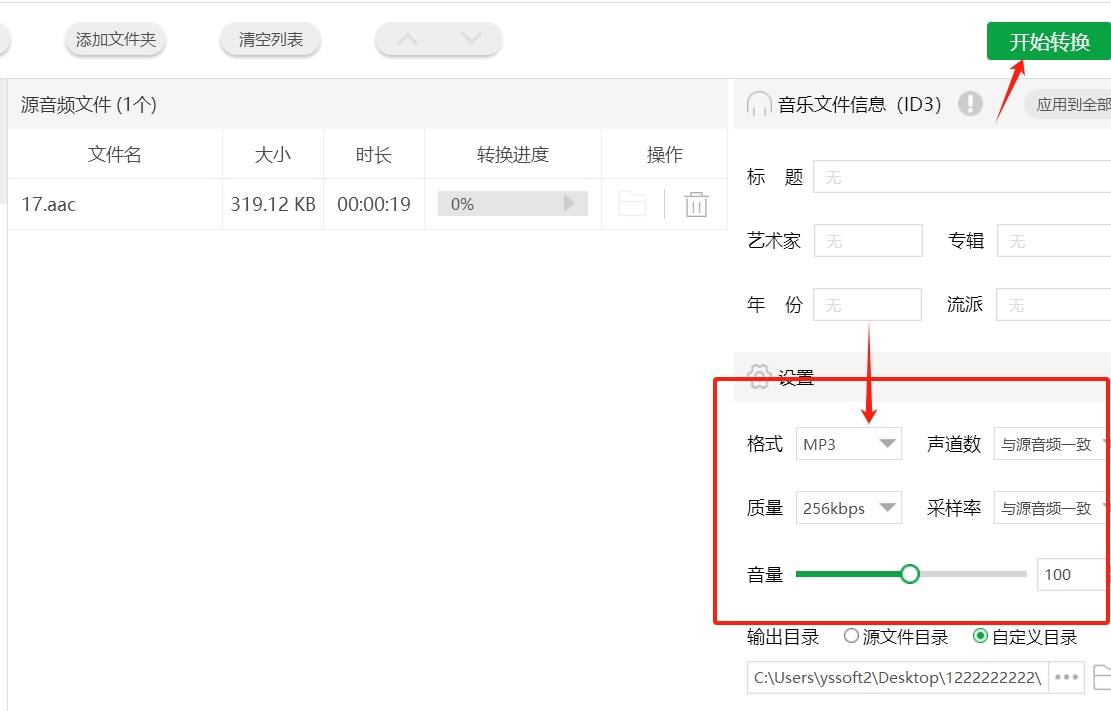Open the 采样率 dropdown

point(1052,508)
